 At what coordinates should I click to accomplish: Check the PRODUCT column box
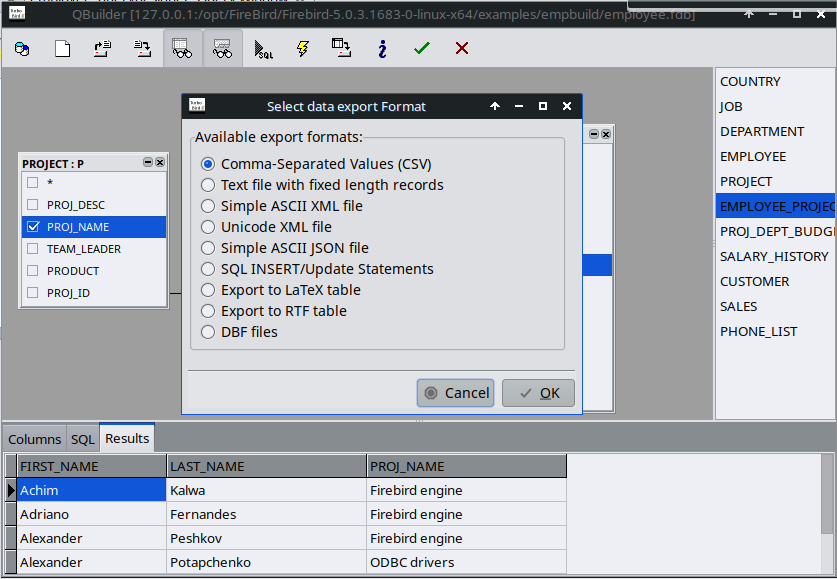click(x=33, y=271)
